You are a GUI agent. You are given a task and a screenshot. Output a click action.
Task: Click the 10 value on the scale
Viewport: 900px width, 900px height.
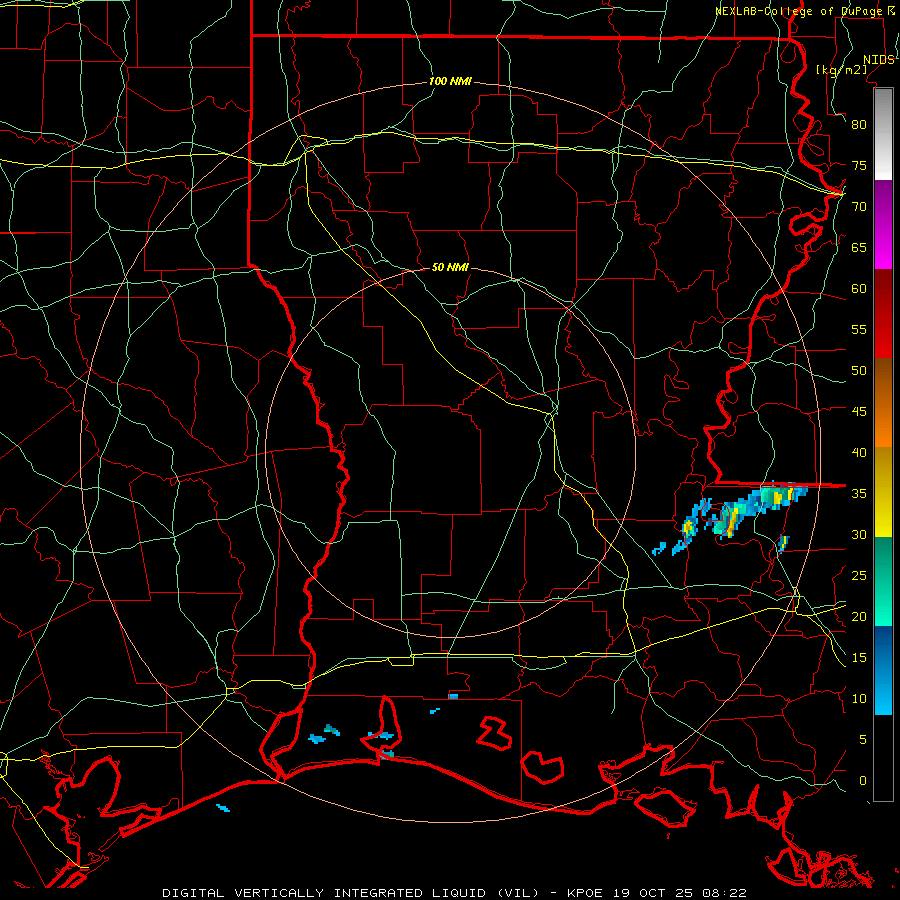point(859,699)
